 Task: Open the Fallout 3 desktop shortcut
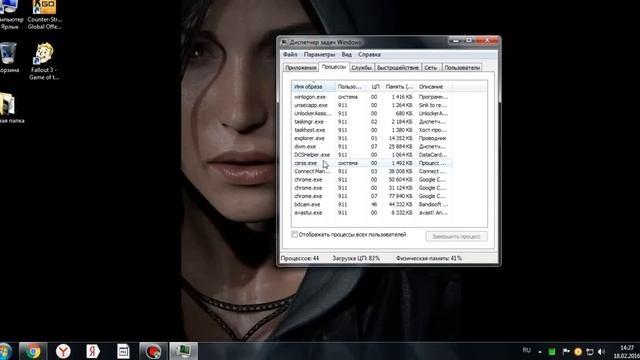click(44, 61)
